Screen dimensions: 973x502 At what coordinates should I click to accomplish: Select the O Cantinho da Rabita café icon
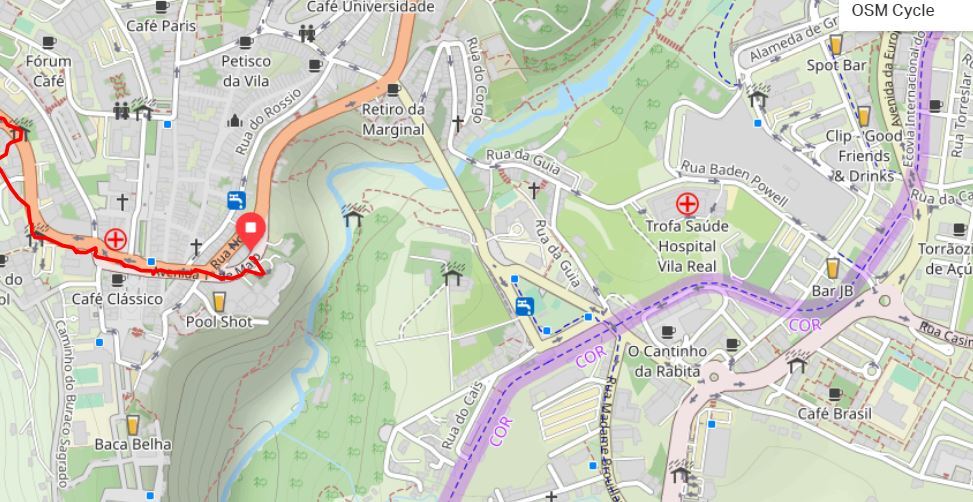click(668, 332)
